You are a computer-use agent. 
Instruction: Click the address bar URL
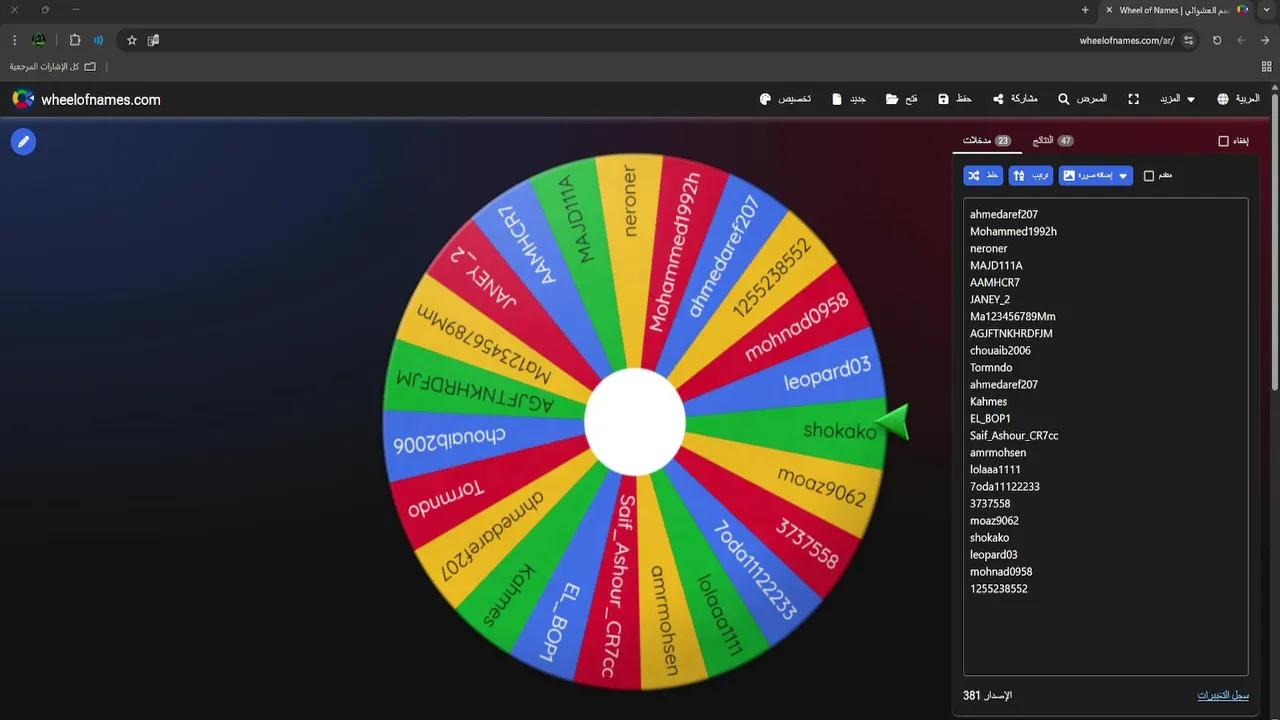(x=1126, y=40)
